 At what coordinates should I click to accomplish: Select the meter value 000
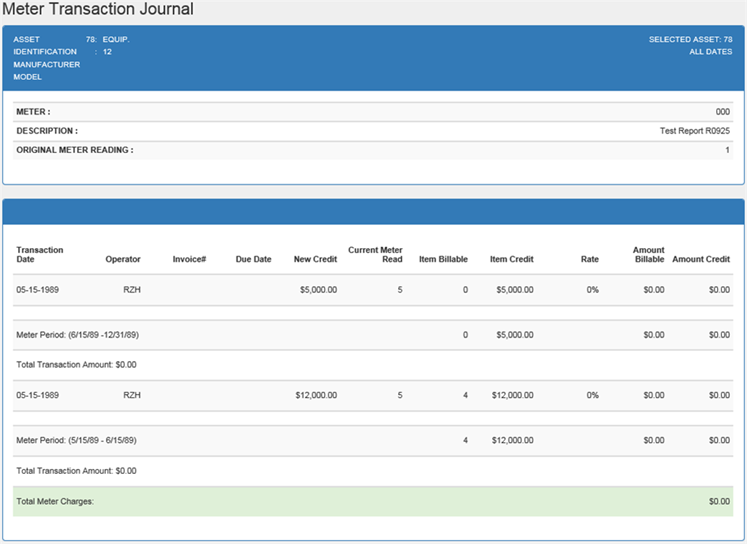point(722,112)
